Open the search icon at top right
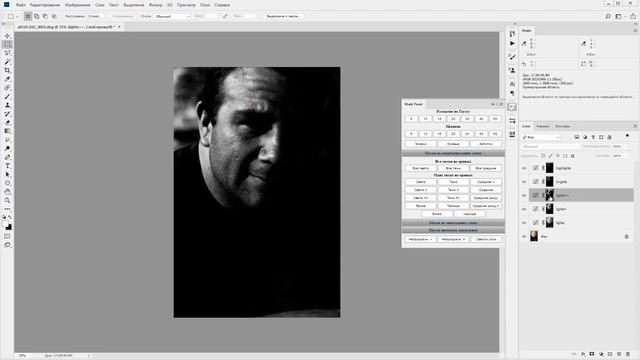Image resolution: width=640 pixels, height=360 pixels. (608, 16)
